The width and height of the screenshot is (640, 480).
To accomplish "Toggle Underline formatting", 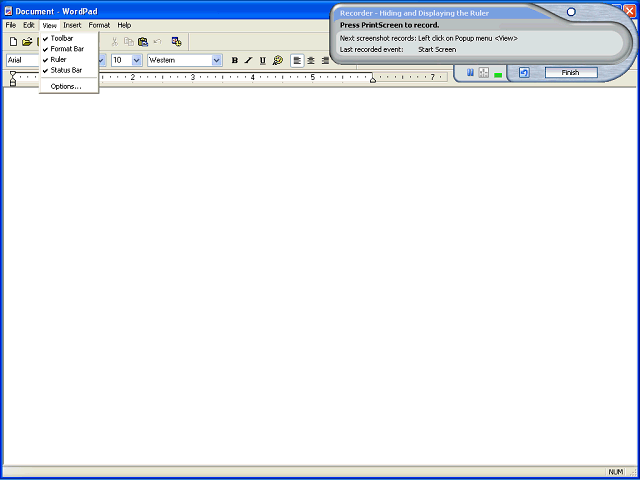I will 262,60.
